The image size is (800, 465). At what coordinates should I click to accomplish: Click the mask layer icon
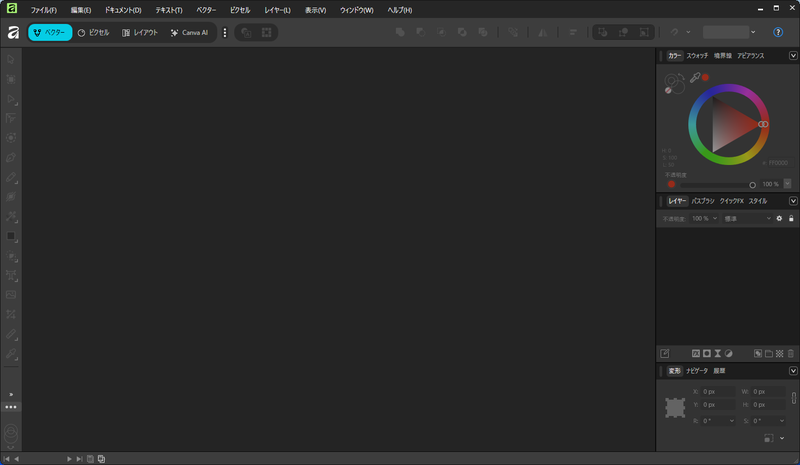tap(707, 353)
